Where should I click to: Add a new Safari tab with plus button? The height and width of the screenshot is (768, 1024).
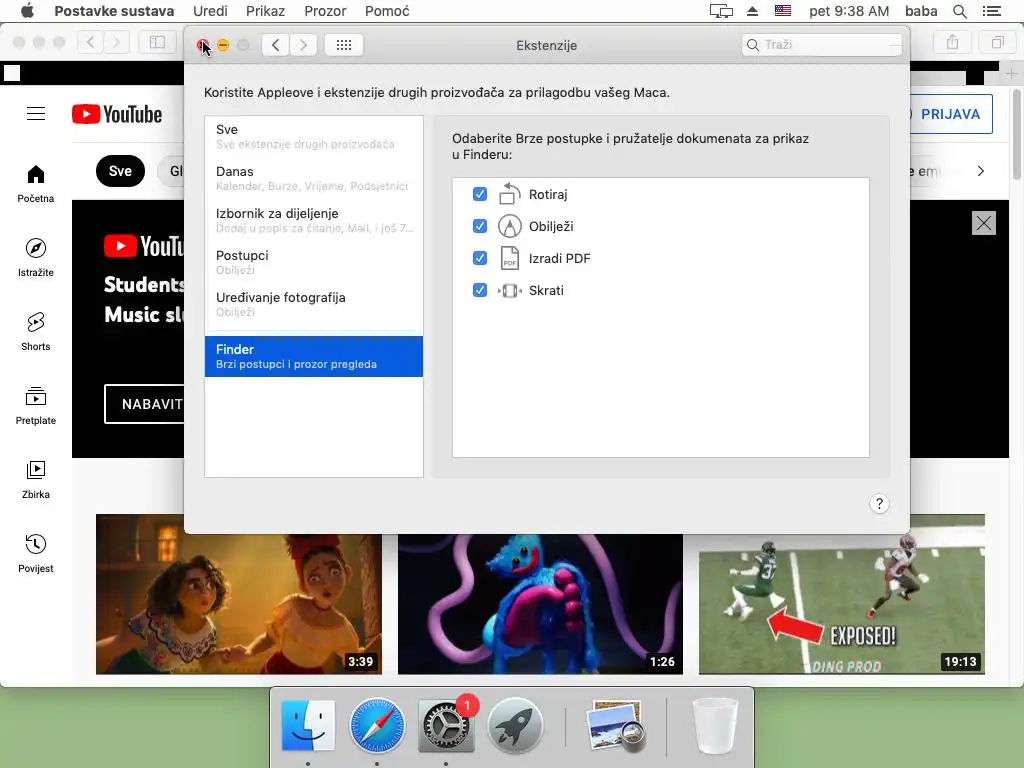point(1011,73)
